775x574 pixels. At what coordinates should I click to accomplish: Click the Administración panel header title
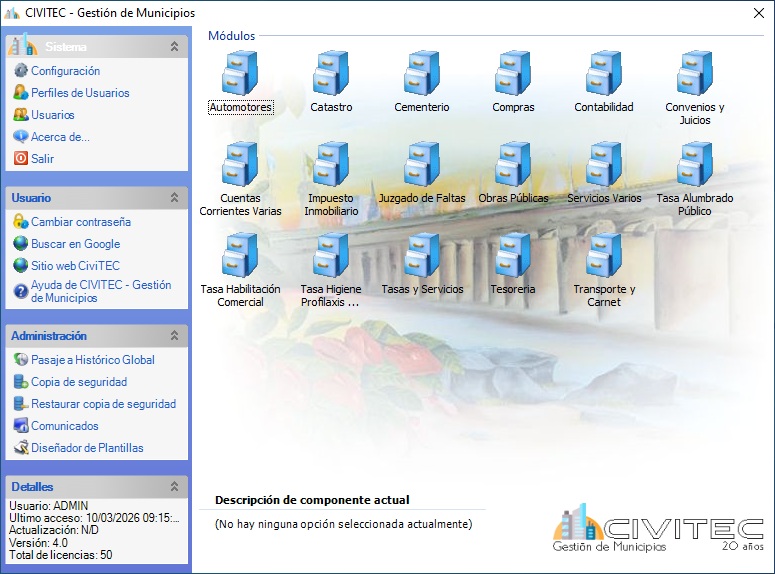click(x=49, y=335)
